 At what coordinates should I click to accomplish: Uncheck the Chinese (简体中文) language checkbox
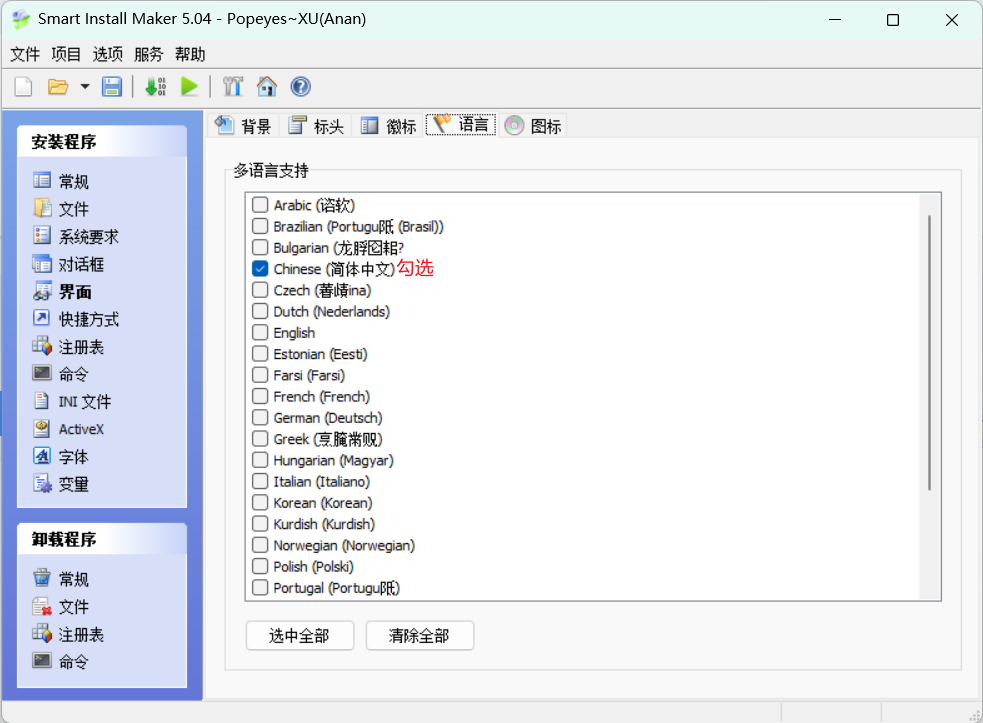(x=260, y=269)
